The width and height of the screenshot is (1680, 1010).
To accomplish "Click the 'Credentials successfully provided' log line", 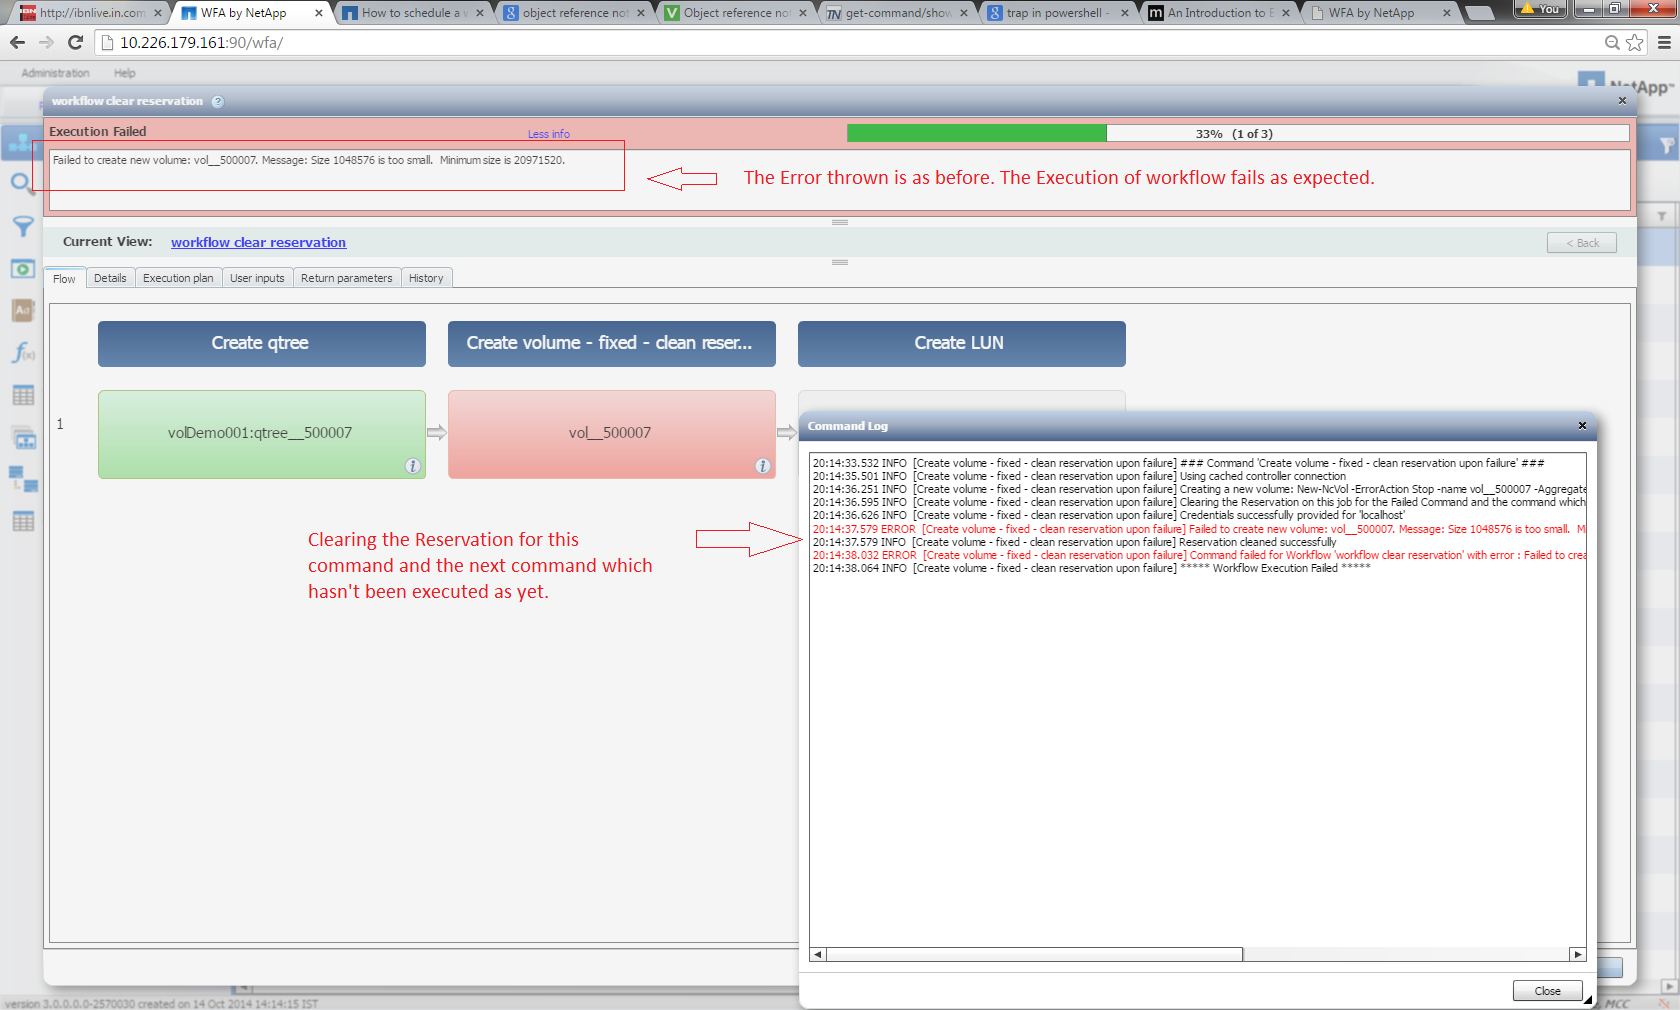I will click(1108, 516).
